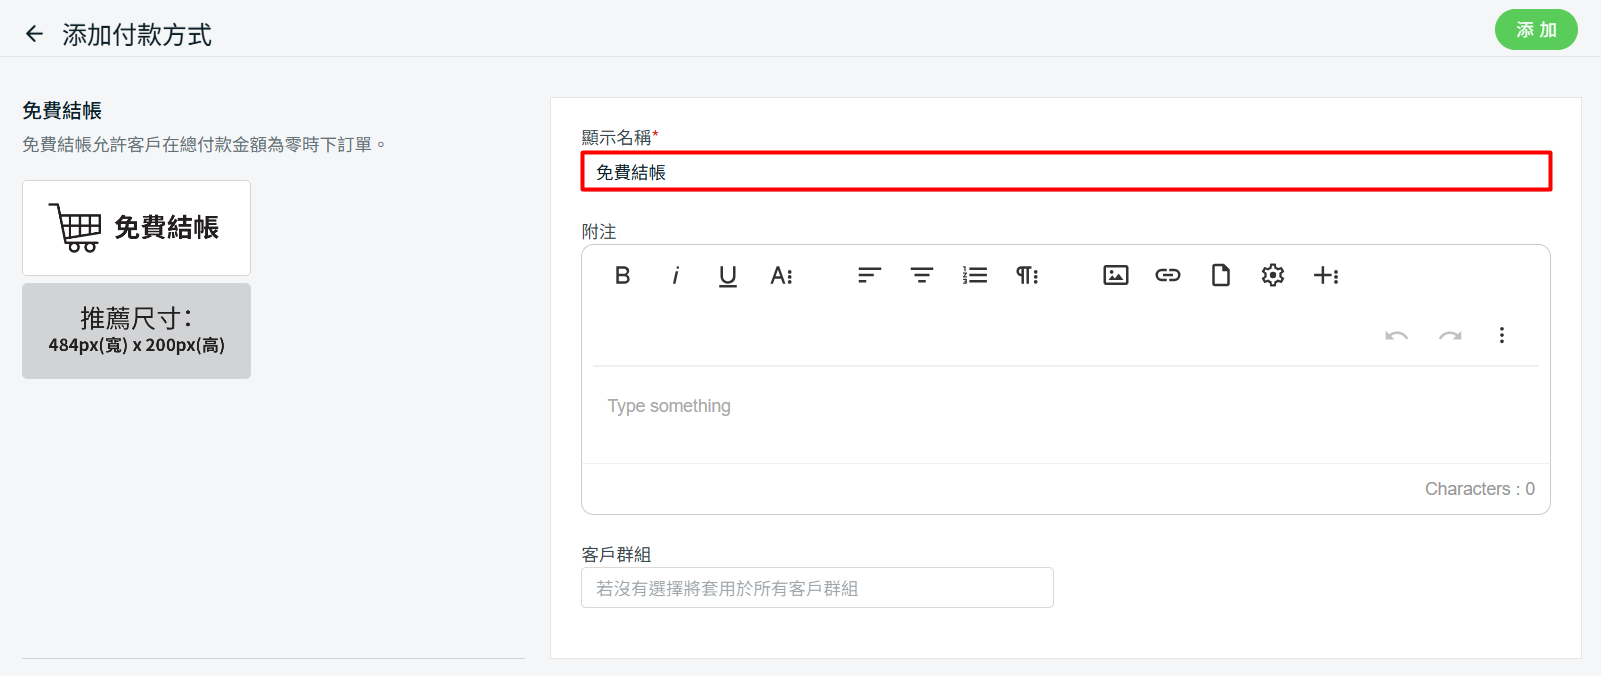Open the three-dot more options menu
Screen dimensions: 1601x676
[1501, 335]
